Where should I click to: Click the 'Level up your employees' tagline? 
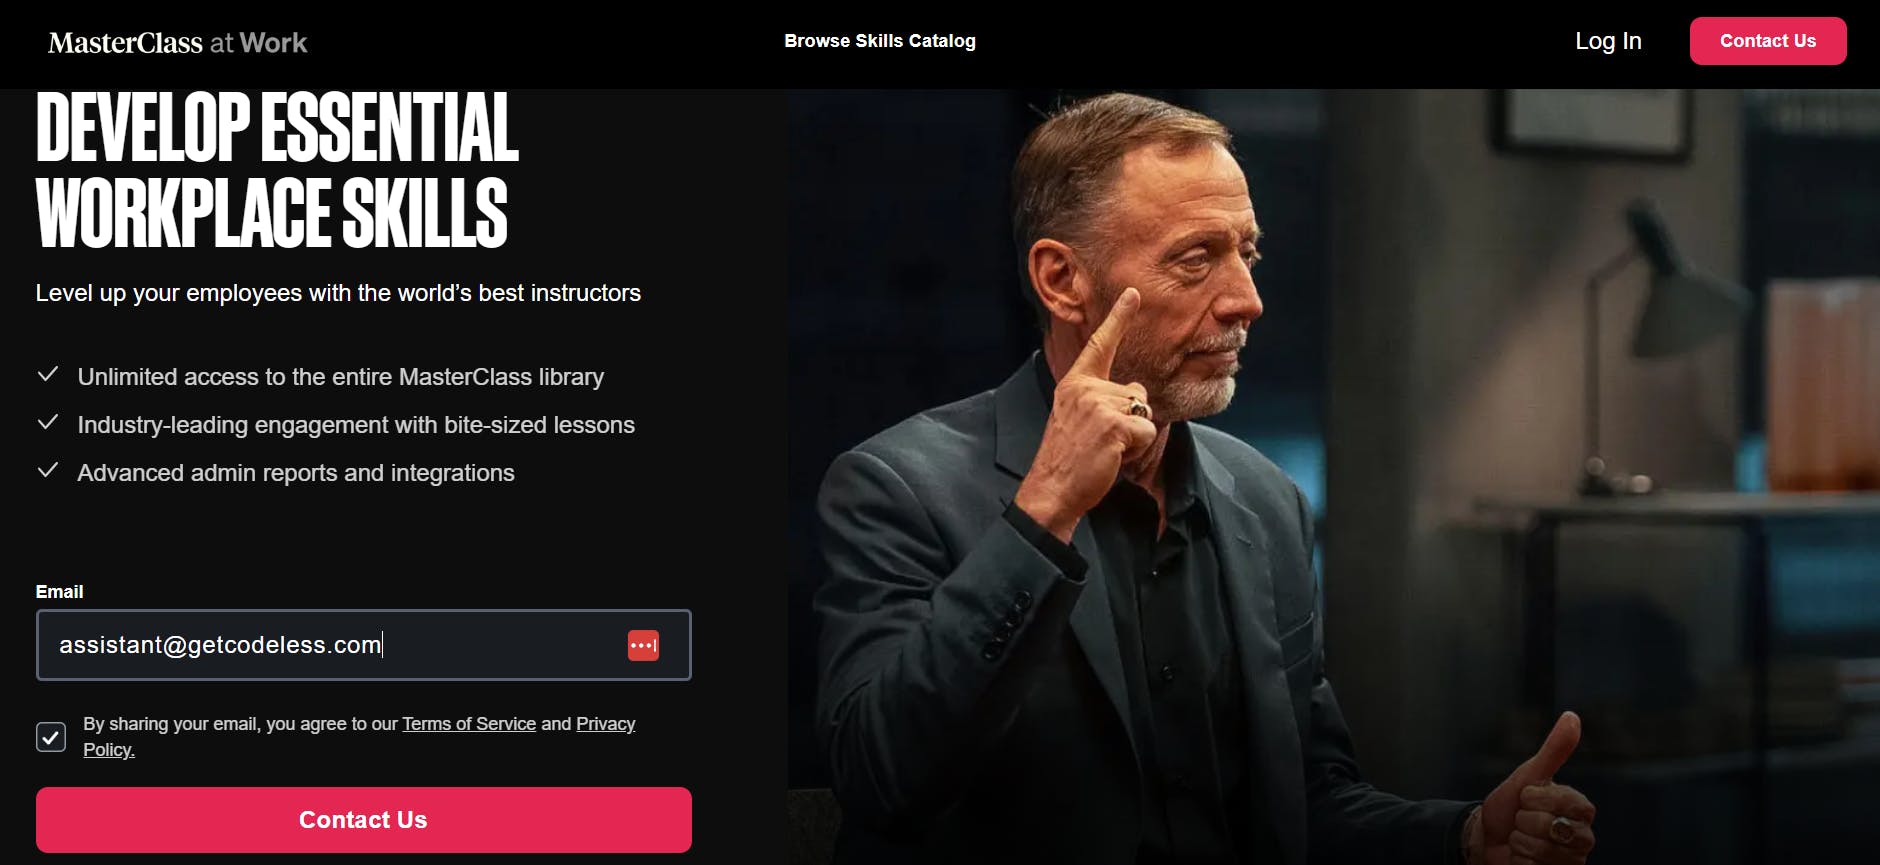339,293
